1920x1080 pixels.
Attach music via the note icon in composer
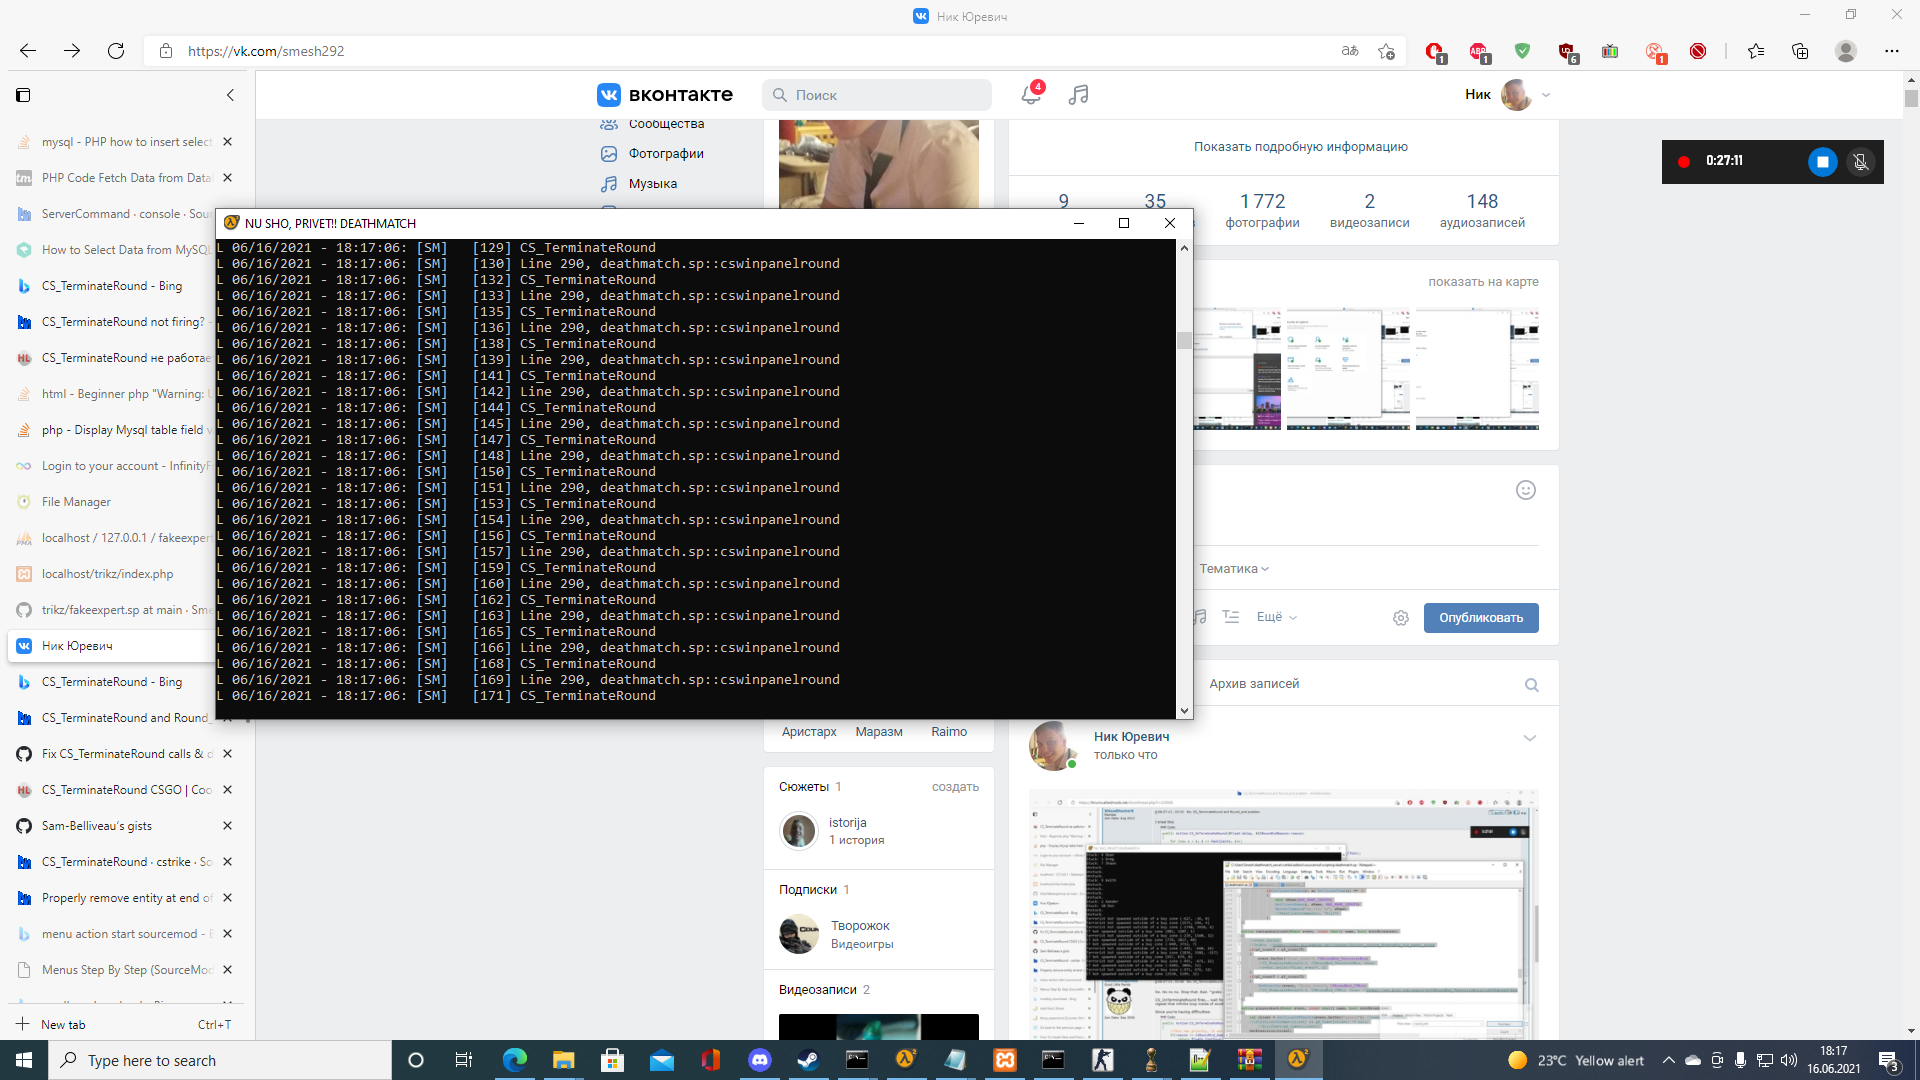[1199, 617]
